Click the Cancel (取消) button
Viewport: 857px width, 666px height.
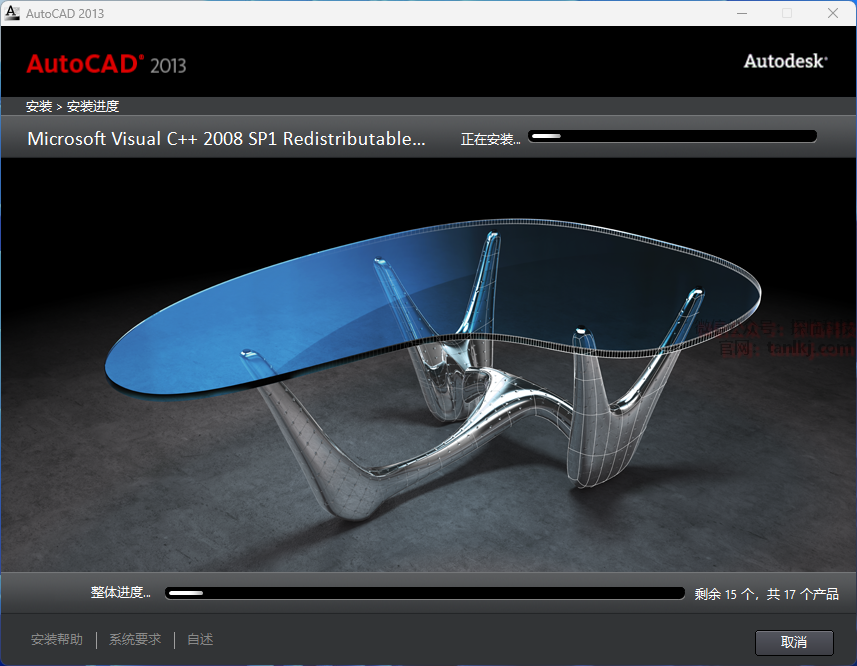[794, 642]
